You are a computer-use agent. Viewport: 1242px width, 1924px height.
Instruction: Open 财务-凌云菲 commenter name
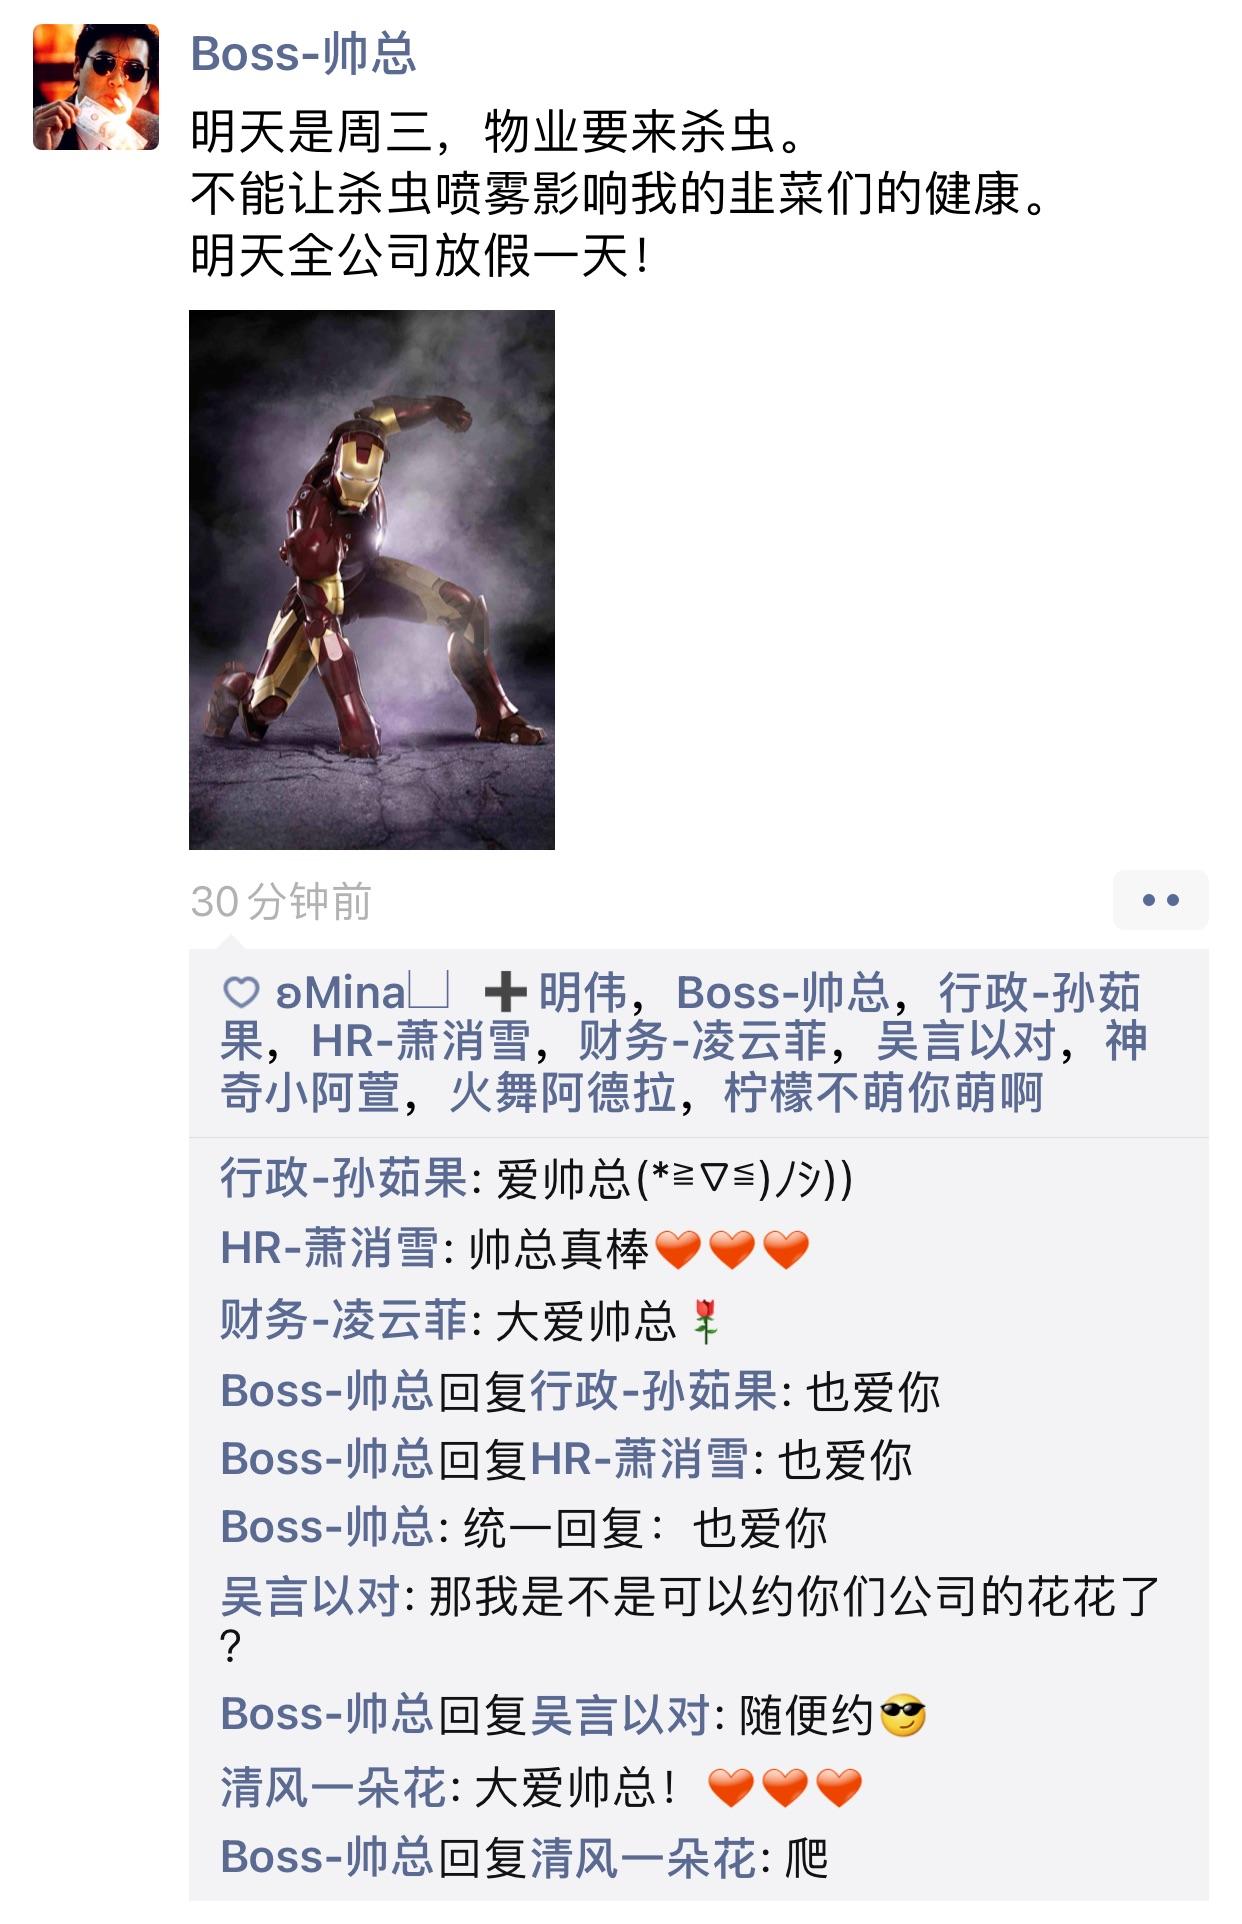(x=343, y=1320)
